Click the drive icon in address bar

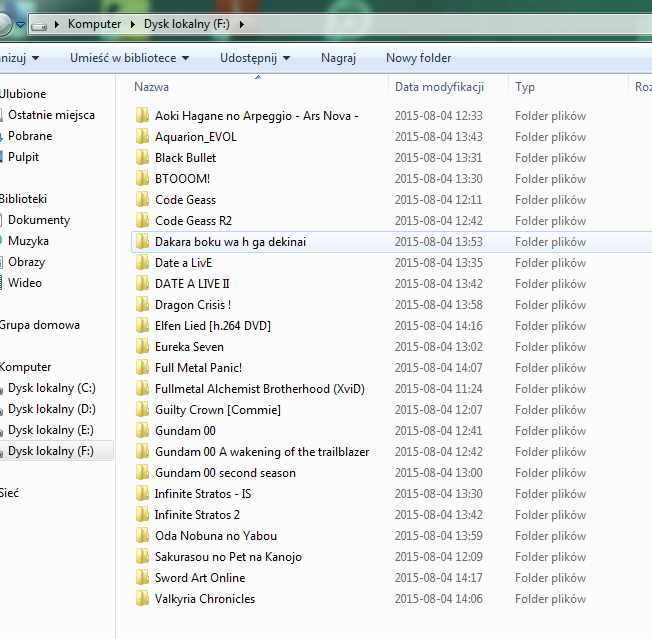click(40, 26)
